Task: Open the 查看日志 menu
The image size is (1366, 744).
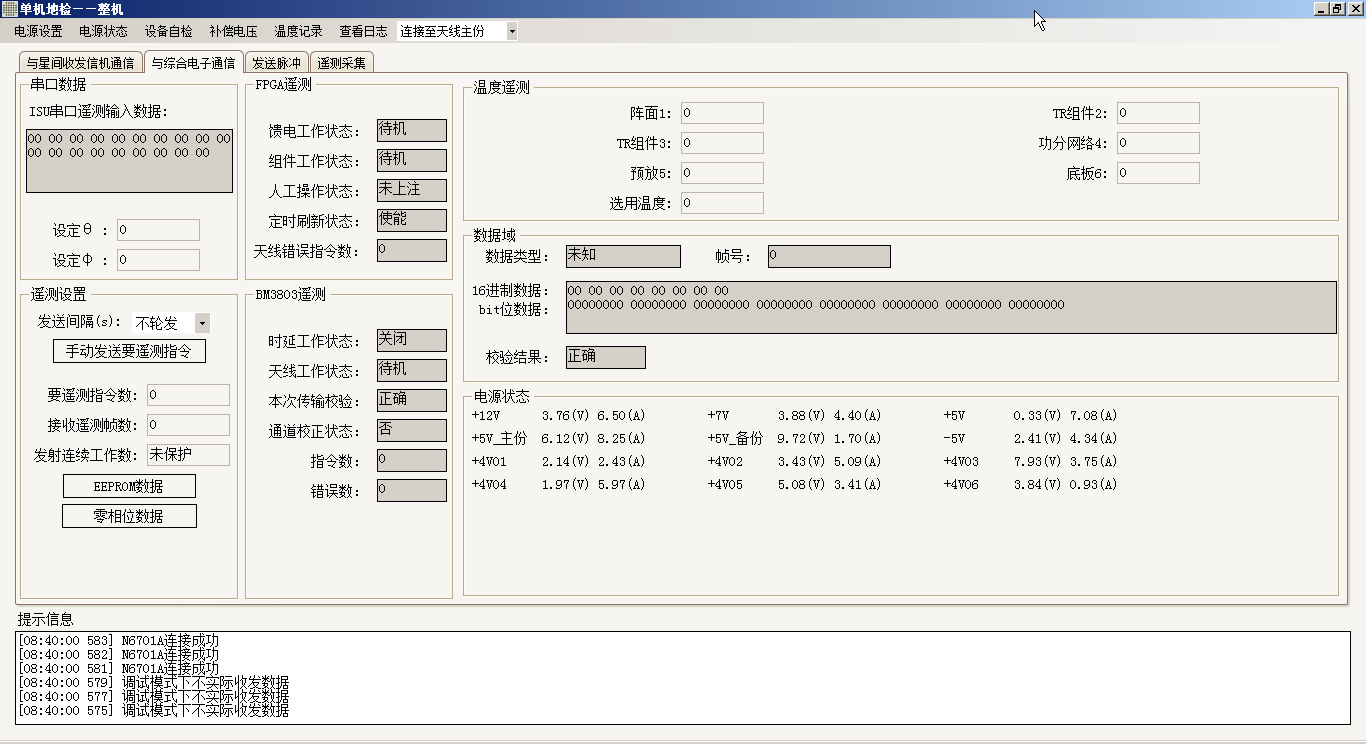Action: [x=363, y=31]
